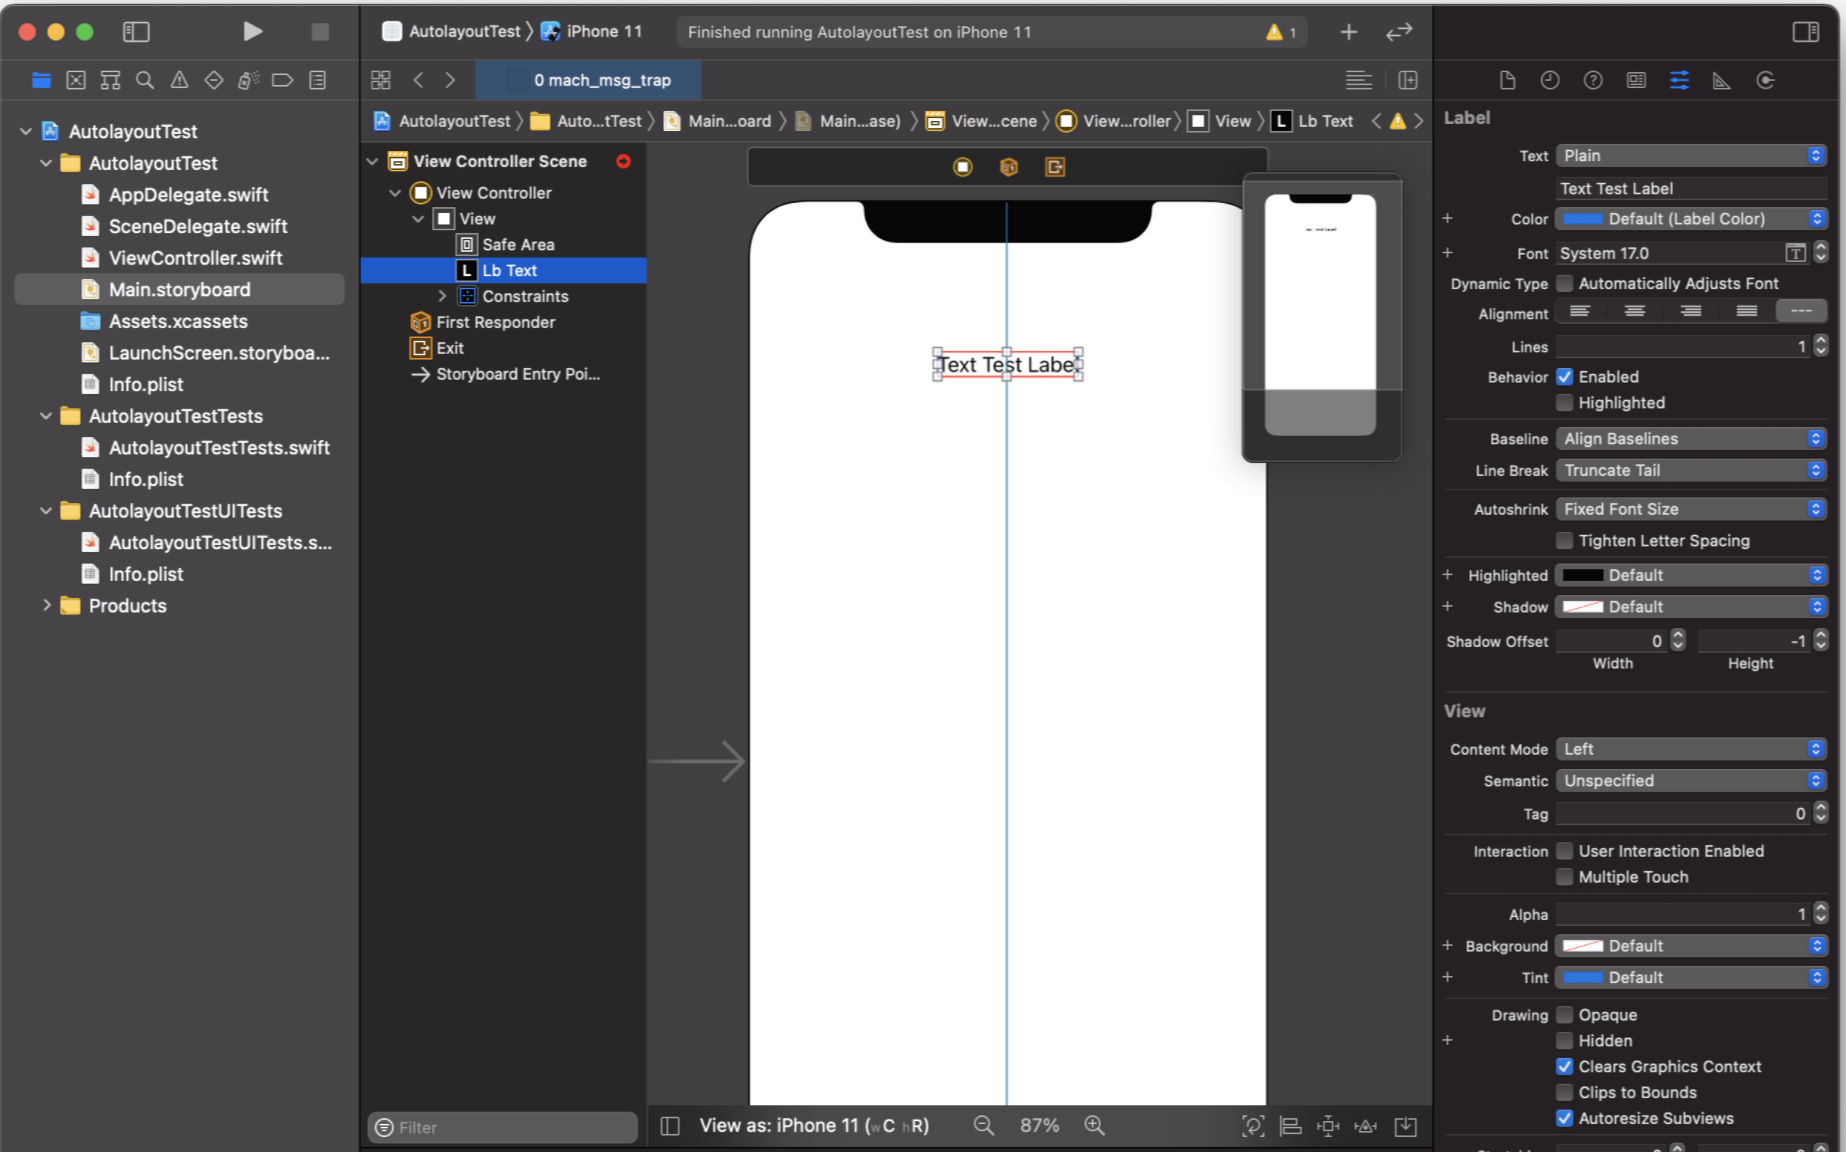Open the Project navigator folder icon
This screenshot has width=1846, height=1152.
coord(41,80)
